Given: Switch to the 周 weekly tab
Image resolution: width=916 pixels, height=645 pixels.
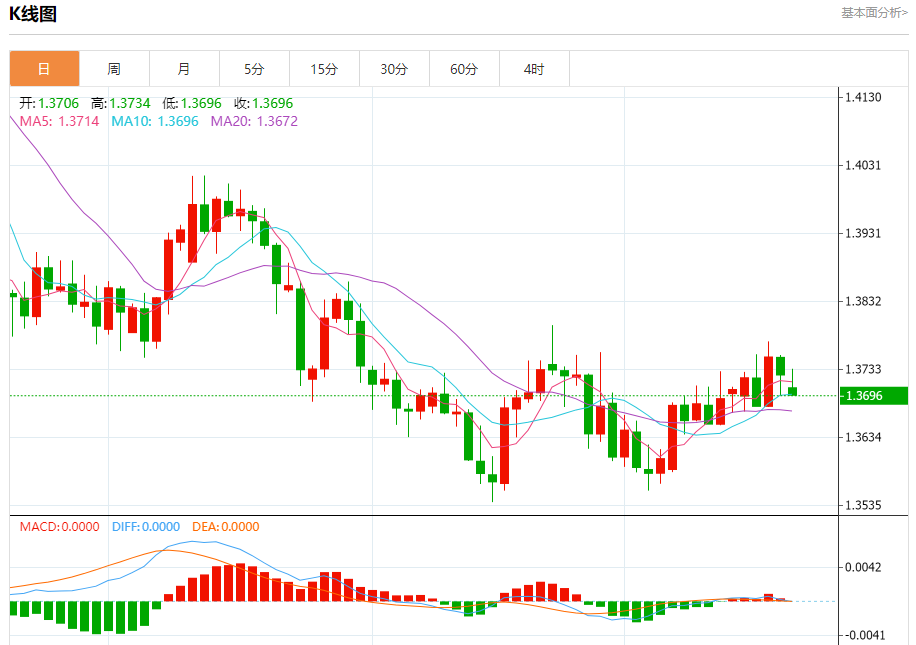Looking at the screenshot, I should click(114, 69).
